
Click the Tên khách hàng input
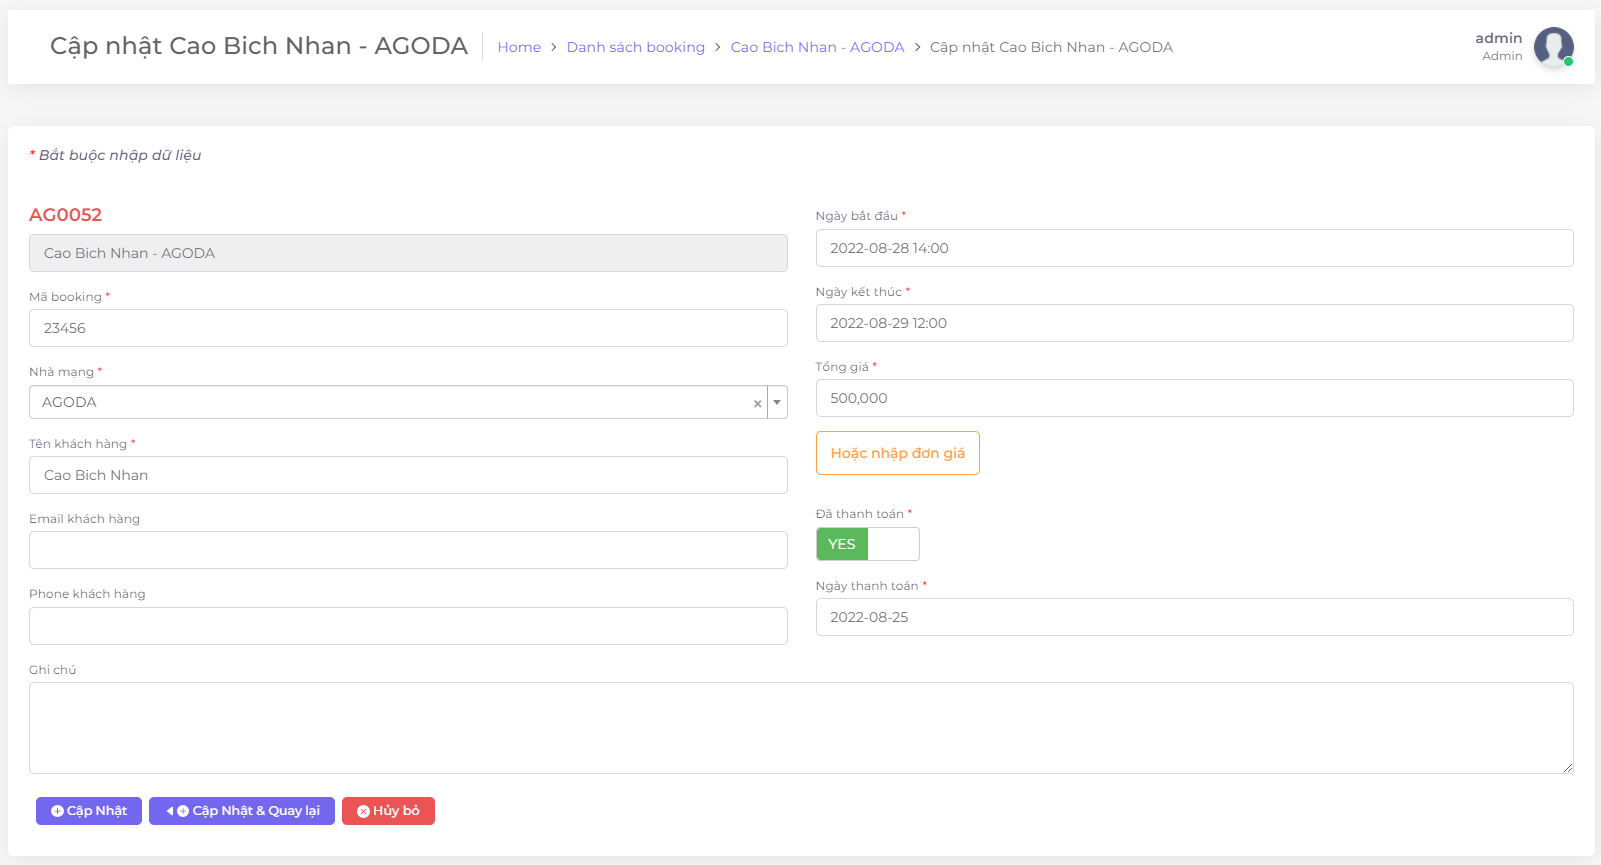[408, 475]
